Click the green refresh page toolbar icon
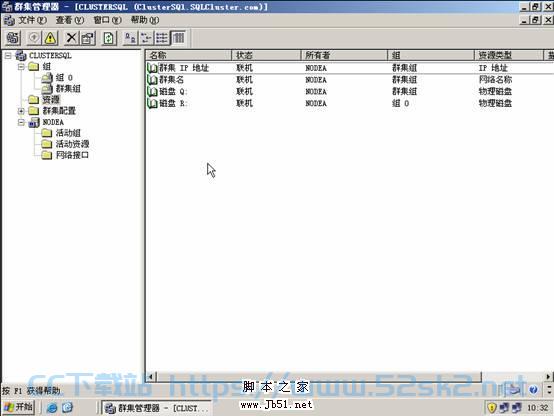The height and width of the screenshot is (416, 554). [x=108, y=38]
